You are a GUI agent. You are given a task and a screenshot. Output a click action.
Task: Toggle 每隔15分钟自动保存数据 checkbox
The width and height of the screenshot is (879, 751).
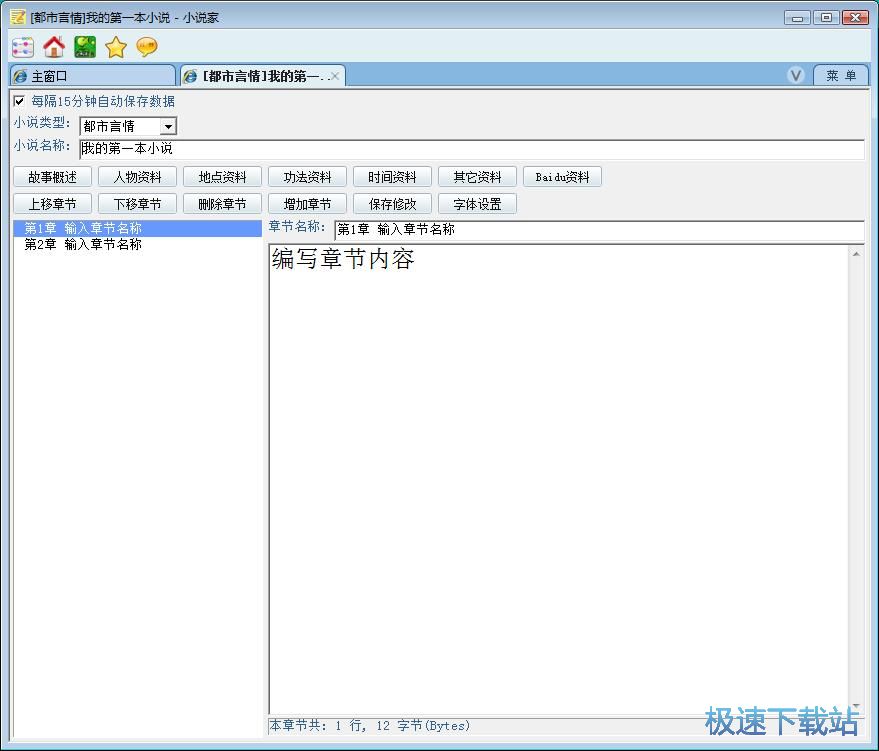pos(20,101)
